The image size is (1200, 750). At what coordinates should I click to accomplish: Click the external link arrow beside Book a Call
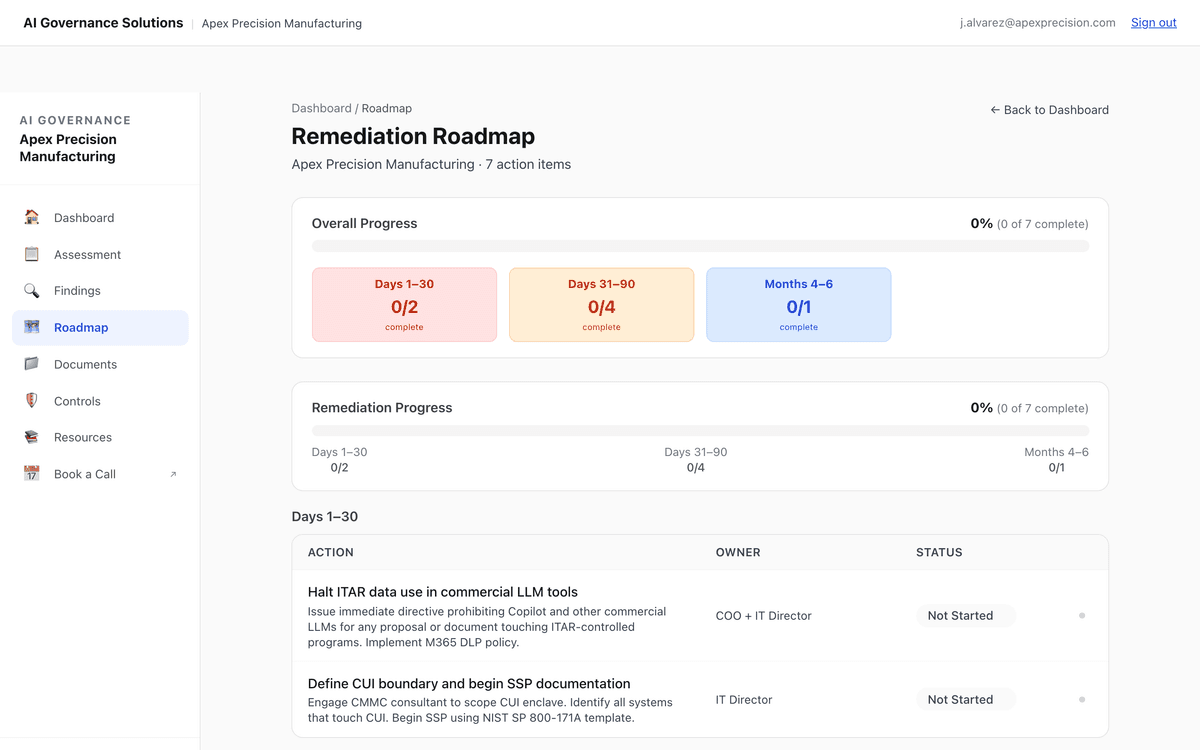pyautogui.click(x=173, y=474)
